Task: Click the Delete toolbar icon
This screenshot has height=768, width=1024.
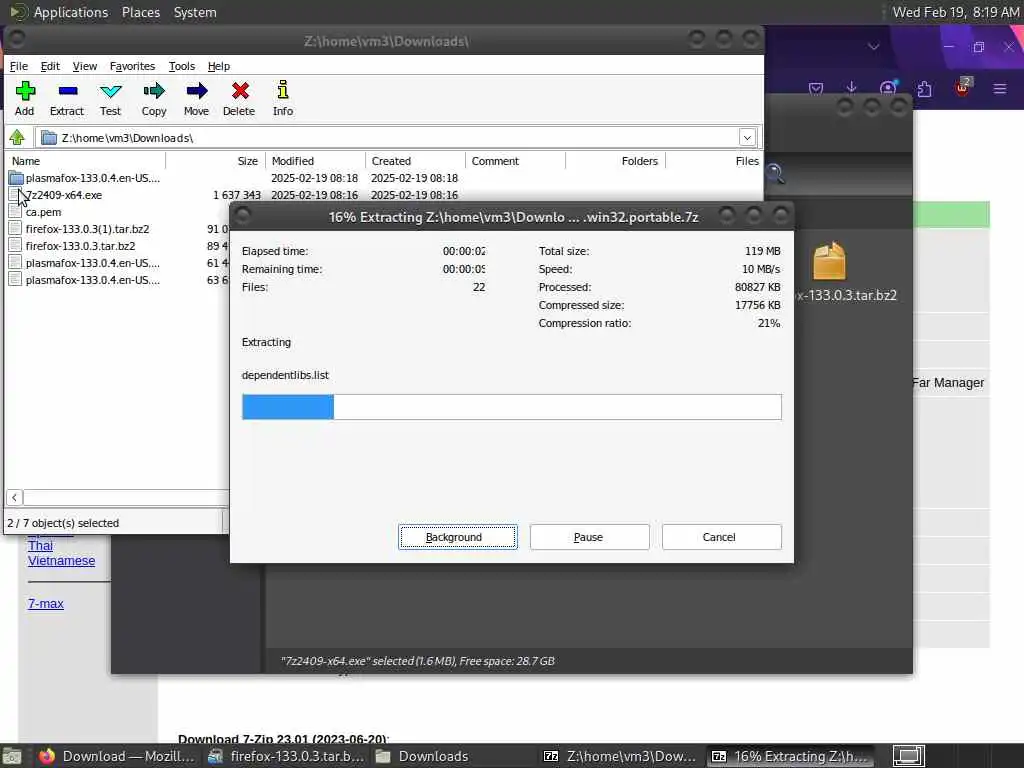Action: 240,91
